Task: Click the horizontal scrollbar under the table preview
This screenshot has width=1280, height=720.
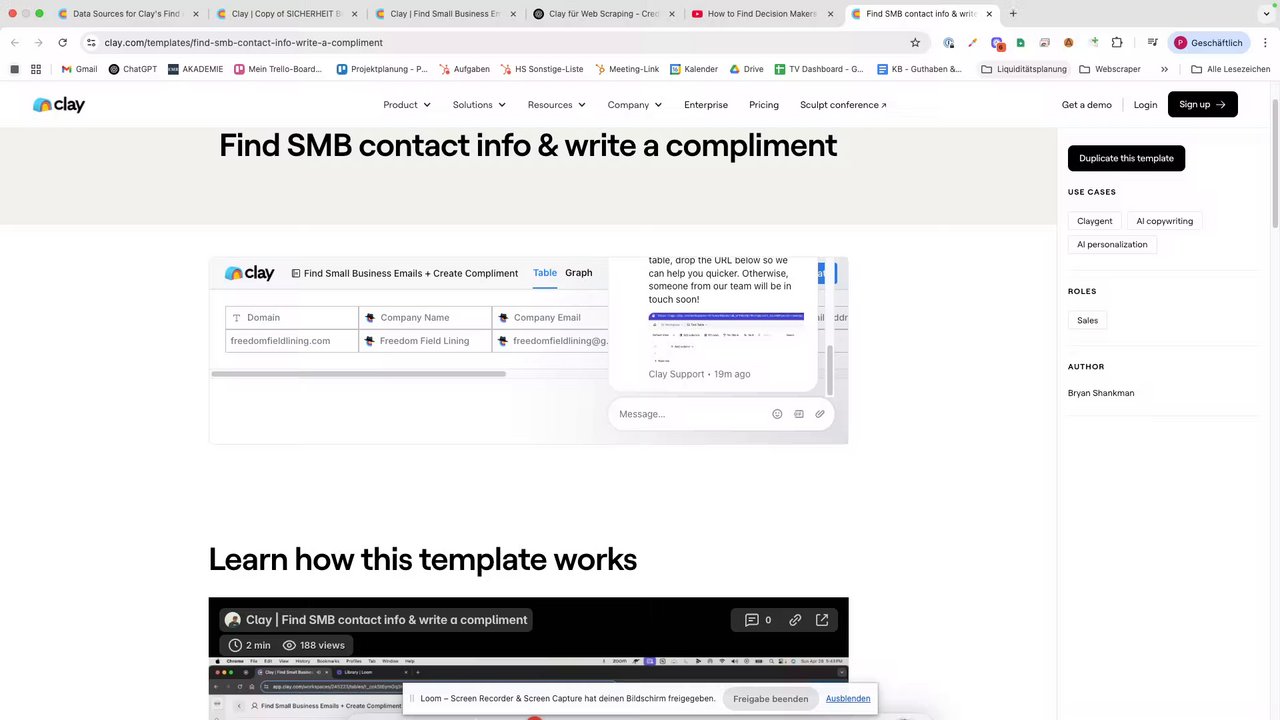Action: tap(358, 374)
